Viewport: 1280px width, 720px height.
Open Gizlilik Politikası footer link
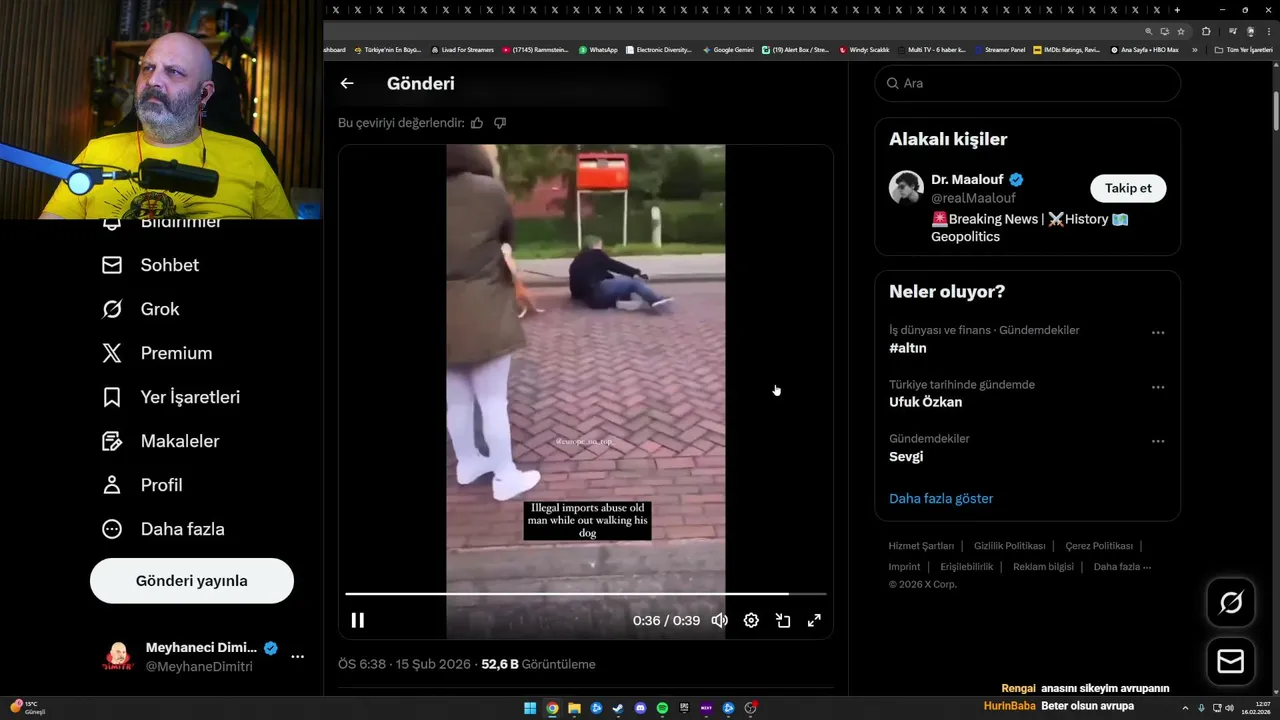point(1010,546)
